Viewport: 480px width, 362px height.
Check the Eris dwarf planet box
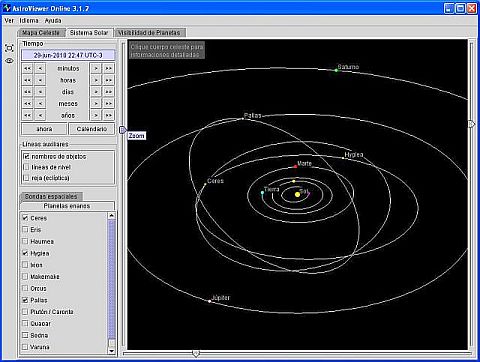[x=25, y=229]
